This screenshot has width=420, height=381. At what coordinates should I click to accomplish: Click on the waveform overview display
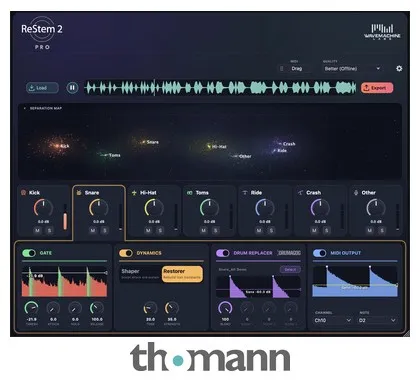tap(220, 88)
